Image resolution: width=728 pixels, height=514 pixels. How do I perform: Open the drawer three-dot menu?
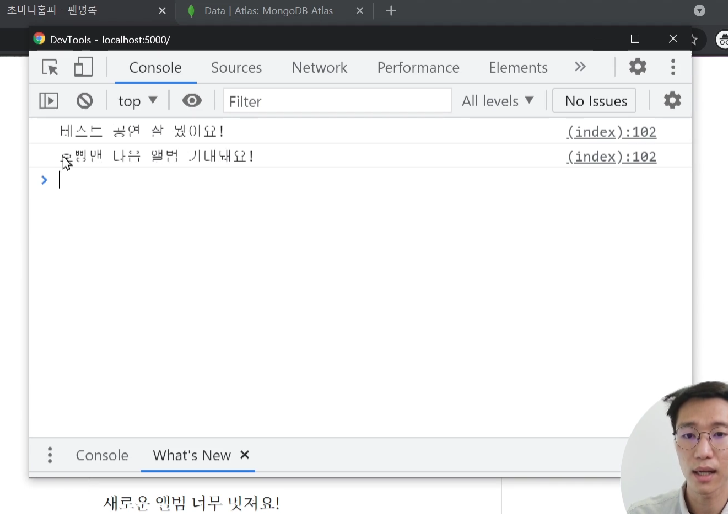point(50,455)
